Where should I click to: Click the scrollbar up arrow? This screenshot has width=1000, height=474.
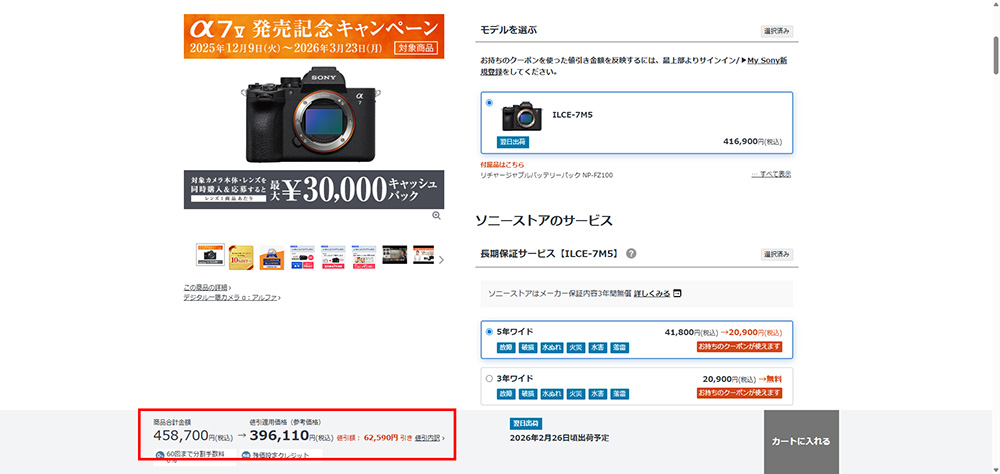pos(996,5)
